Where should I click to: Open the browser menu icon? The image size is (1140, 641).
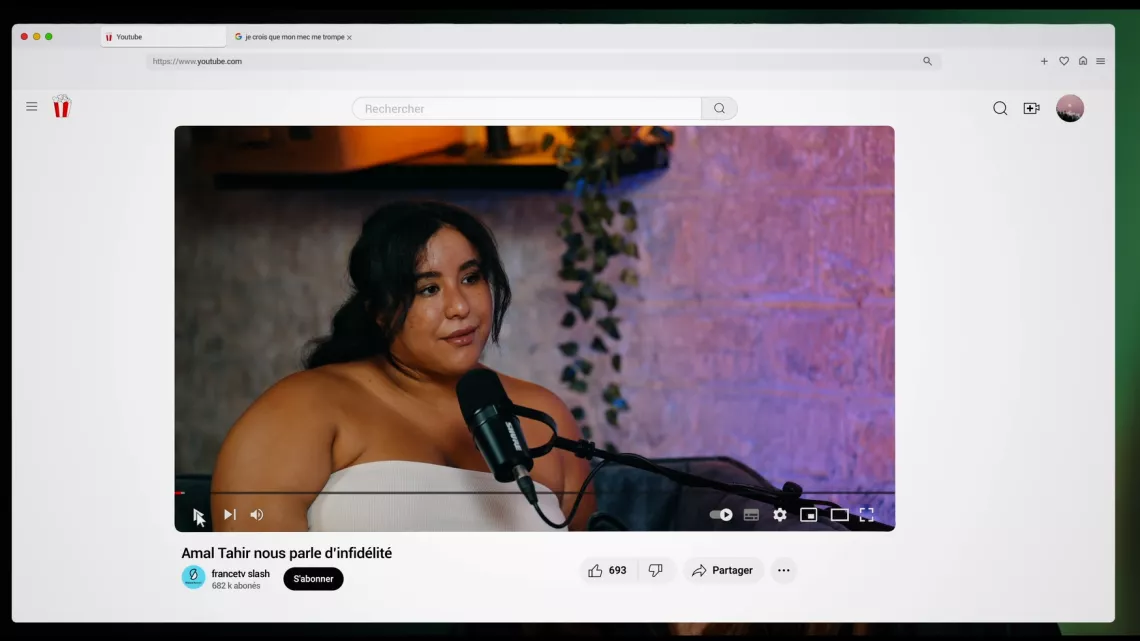(x=1100, y=61)
